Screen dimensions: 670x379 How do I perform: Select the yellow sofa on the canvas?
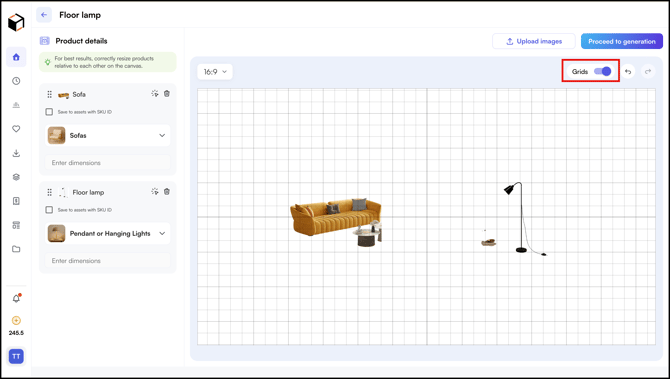tap(335, 216)
